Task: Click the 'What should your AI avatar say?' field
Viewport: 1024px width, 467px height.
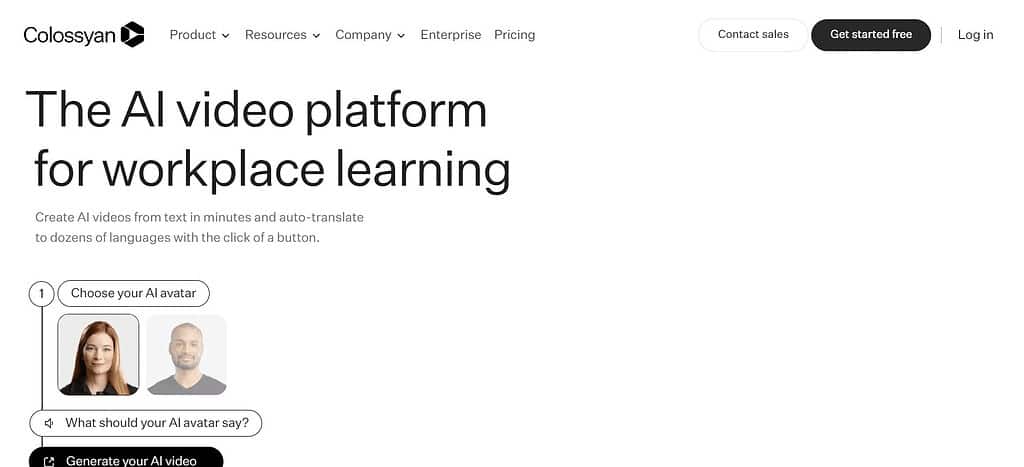Action: (x=146, y=423)
